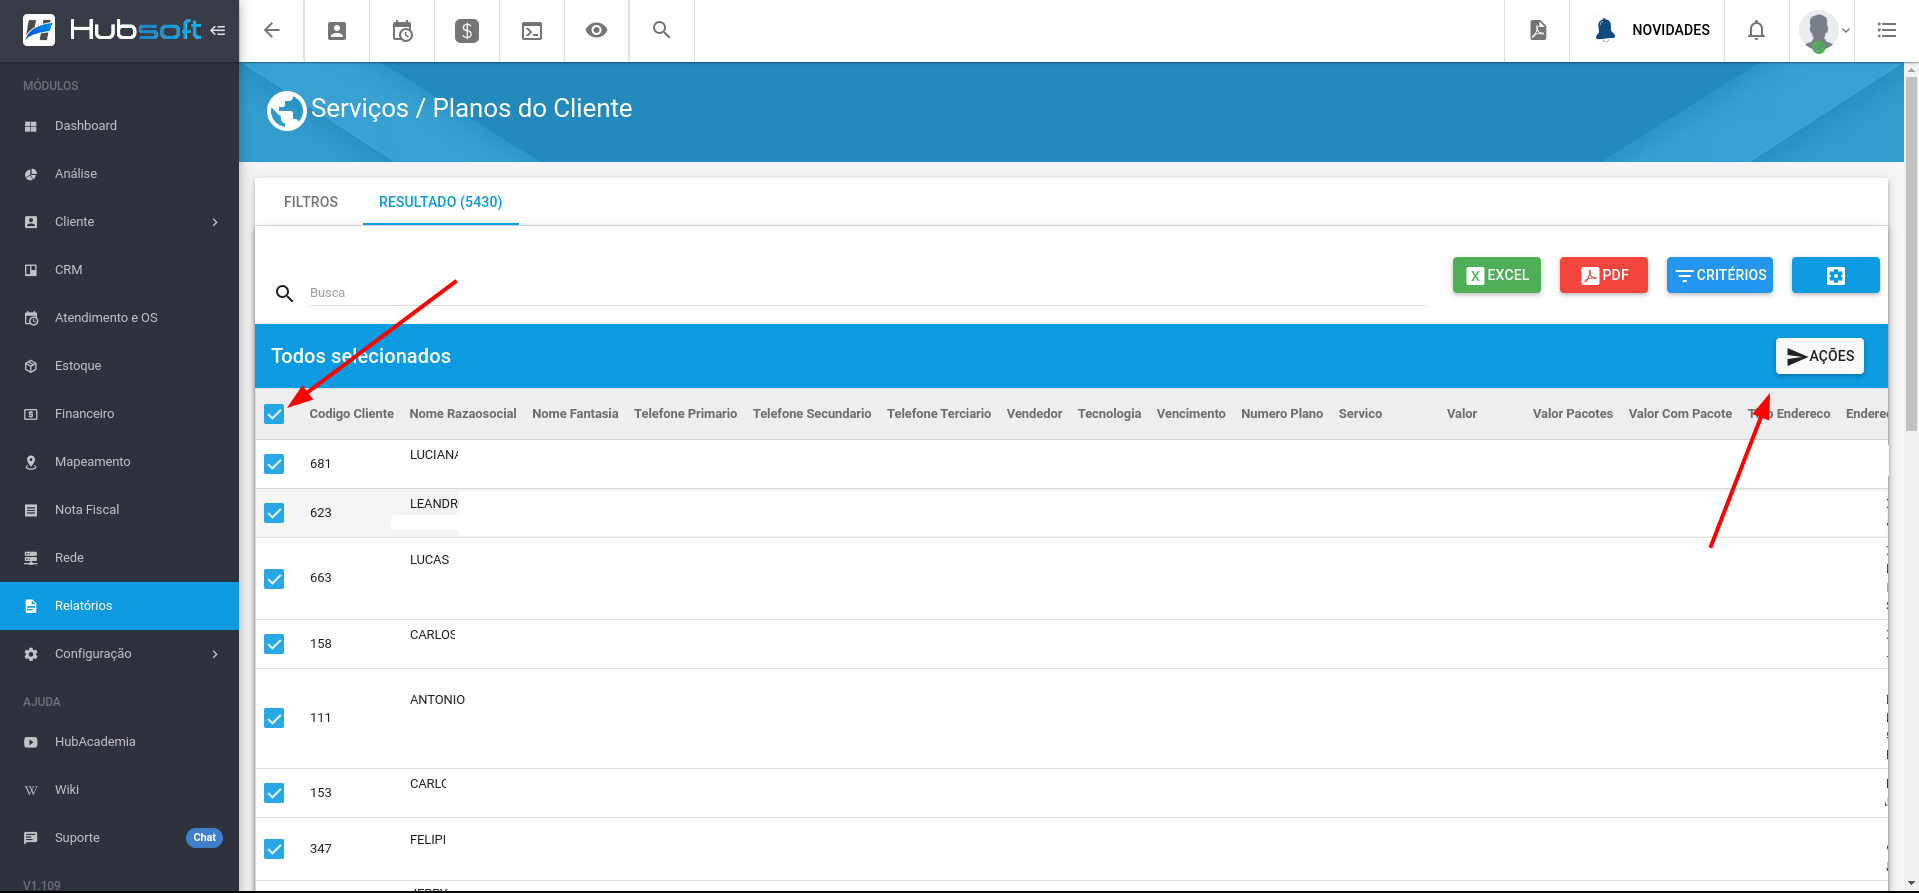The image size is (1919, 893).
Task: Open the CRM module
Action: coord(119,270)
